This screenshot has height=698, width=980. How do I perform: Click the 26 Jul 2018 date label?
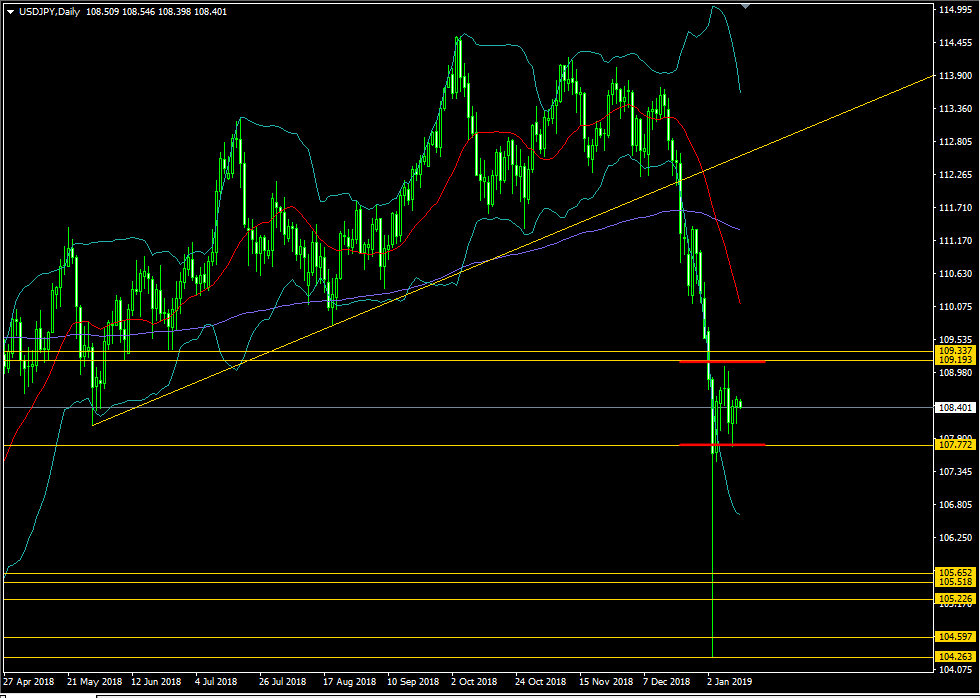point(284,681)
